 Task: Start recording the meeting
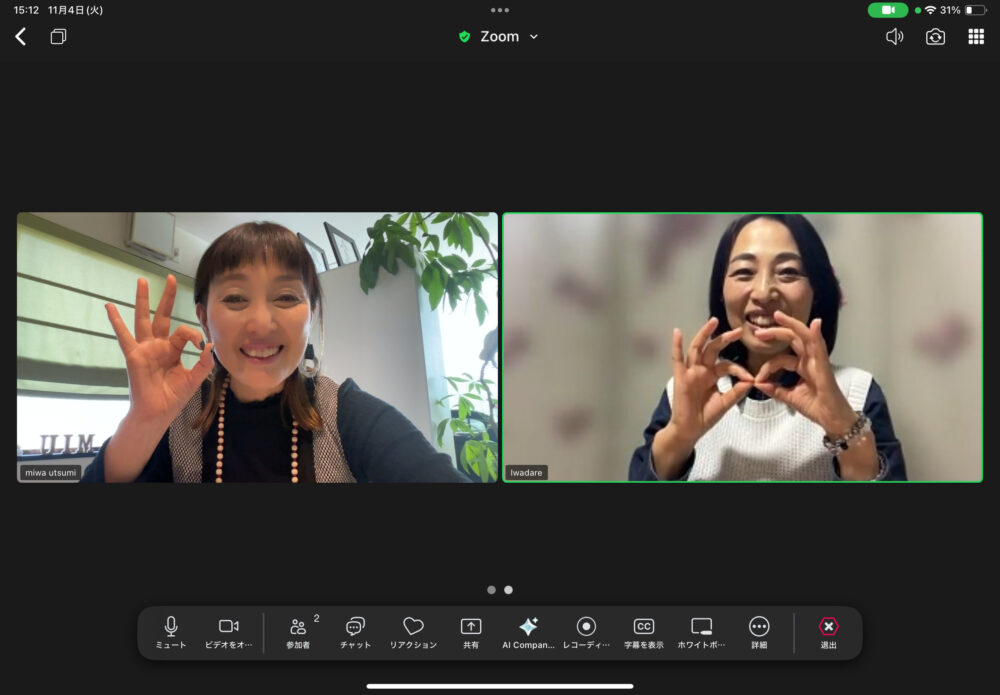(x=586, y=632)
